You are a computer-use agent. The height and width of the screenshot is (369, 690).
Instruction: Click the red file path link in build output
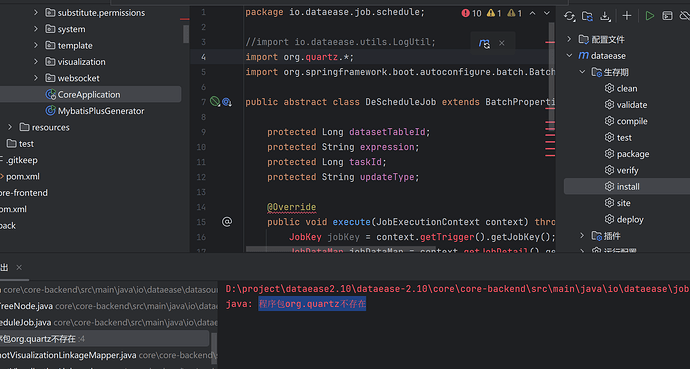point(458,289)
